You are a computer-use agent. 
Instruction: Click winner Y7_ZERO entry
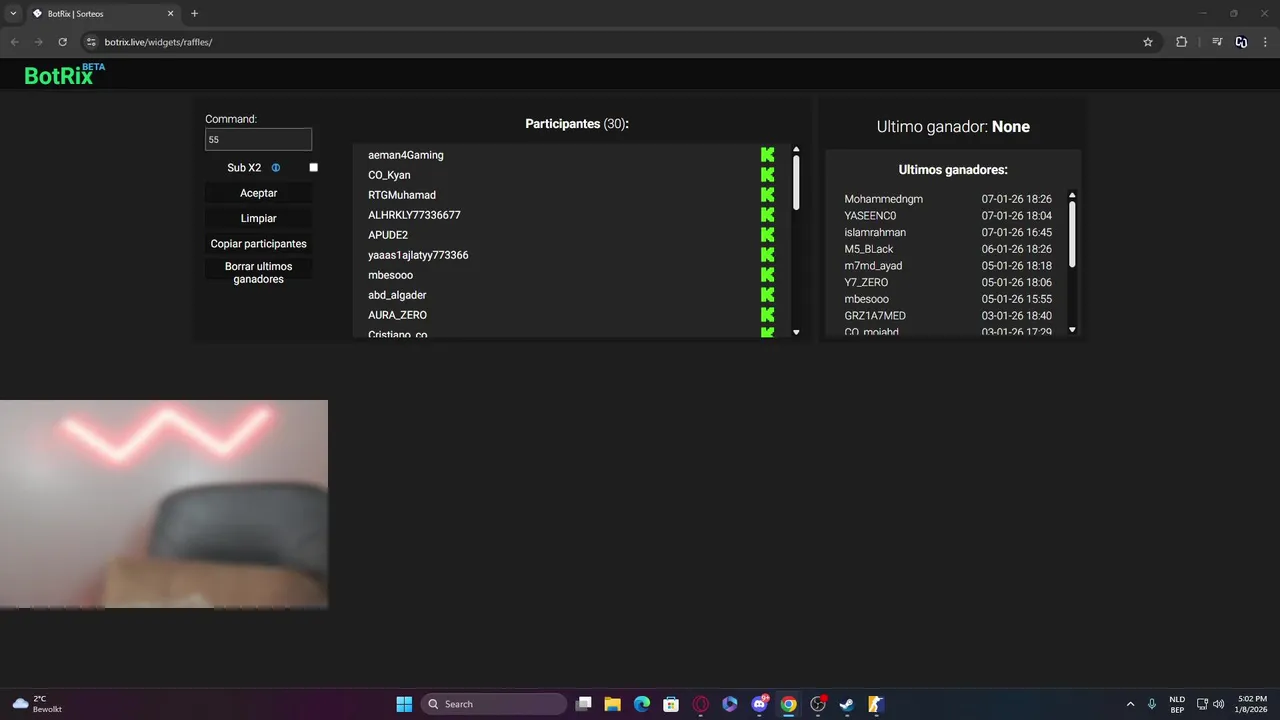[866, 282]
